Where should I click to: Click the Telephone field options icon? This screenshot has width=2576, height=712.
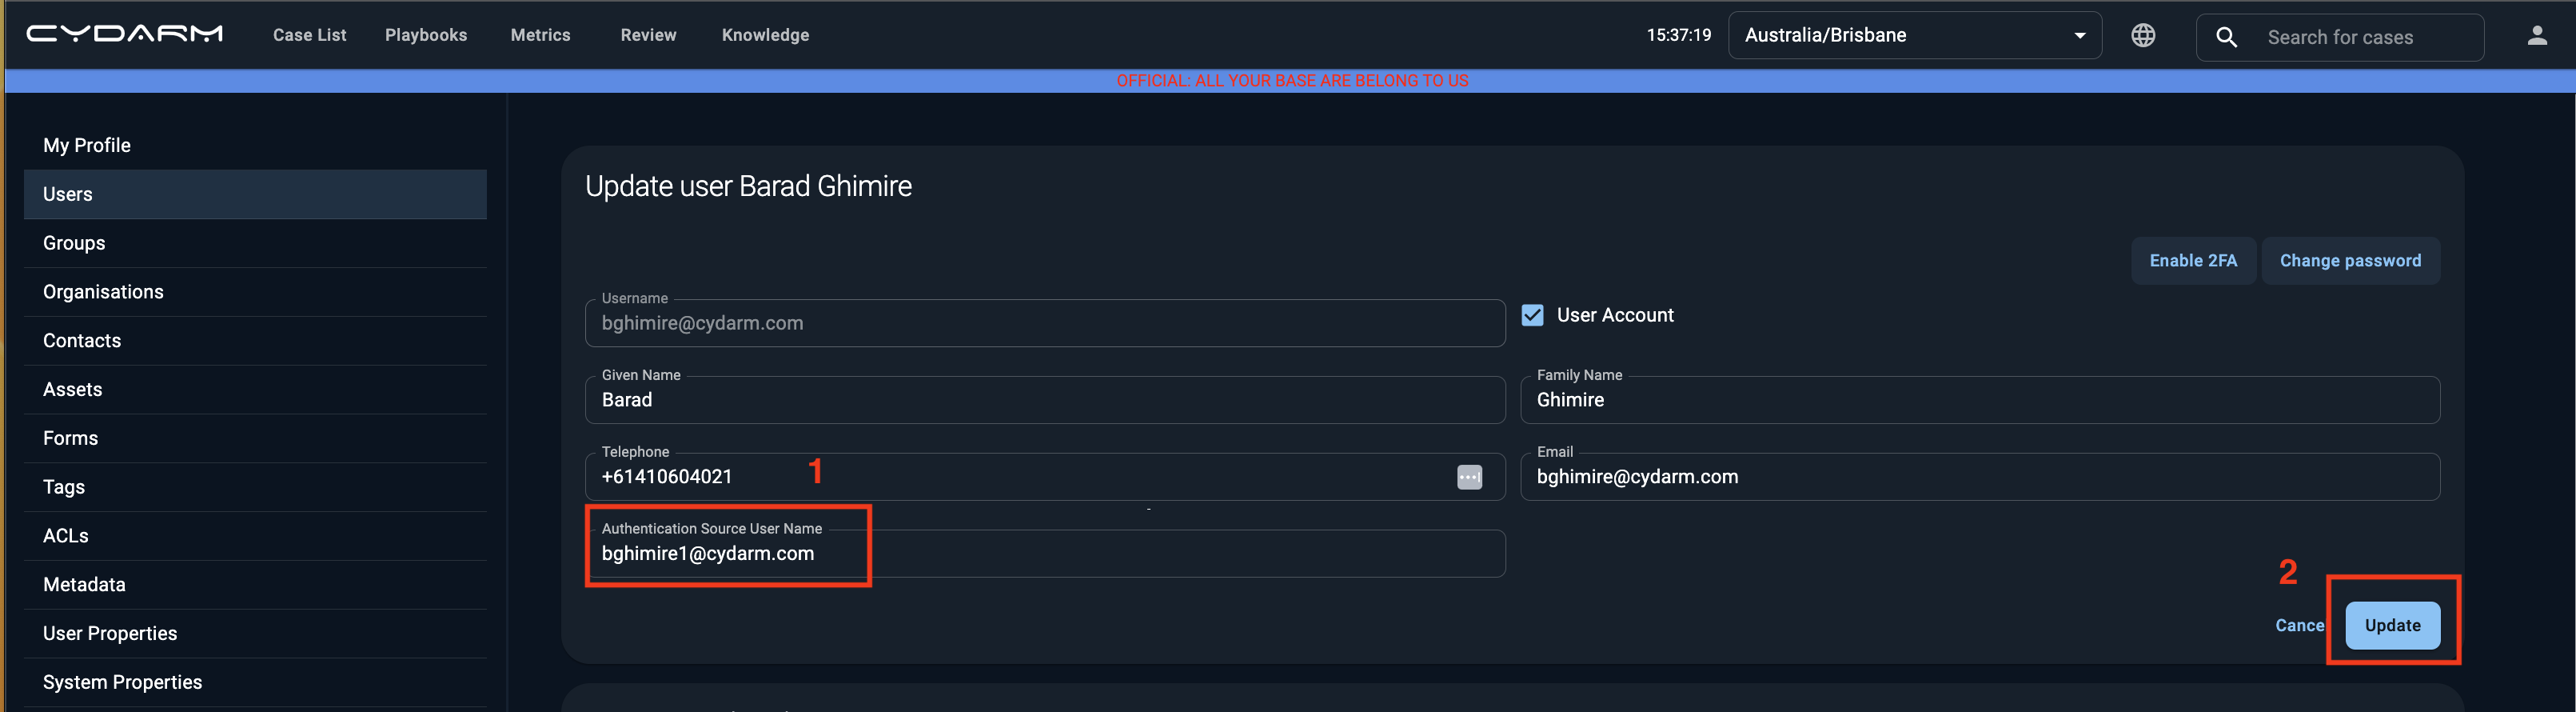pyautogui.click(x=1469, y=477)
